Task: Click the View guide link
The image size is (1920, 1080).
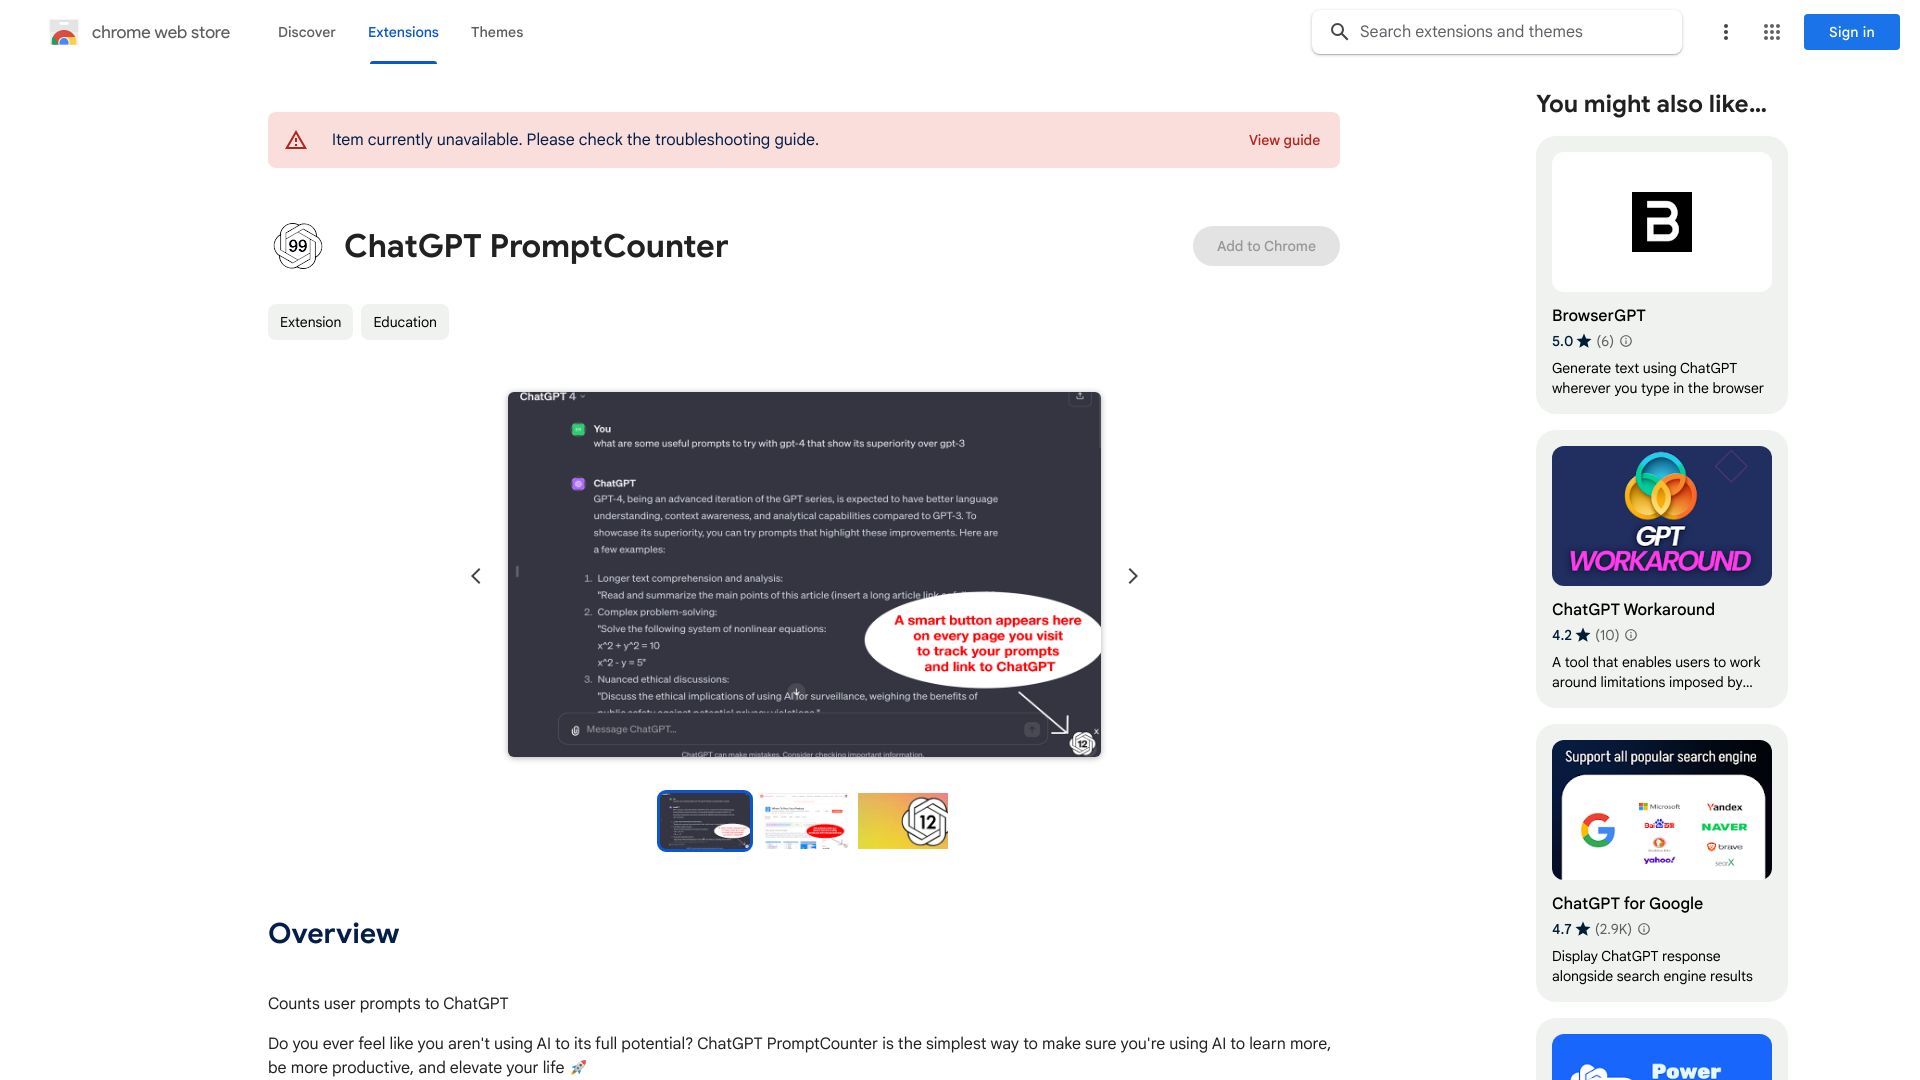Action: pos(1283,140)
